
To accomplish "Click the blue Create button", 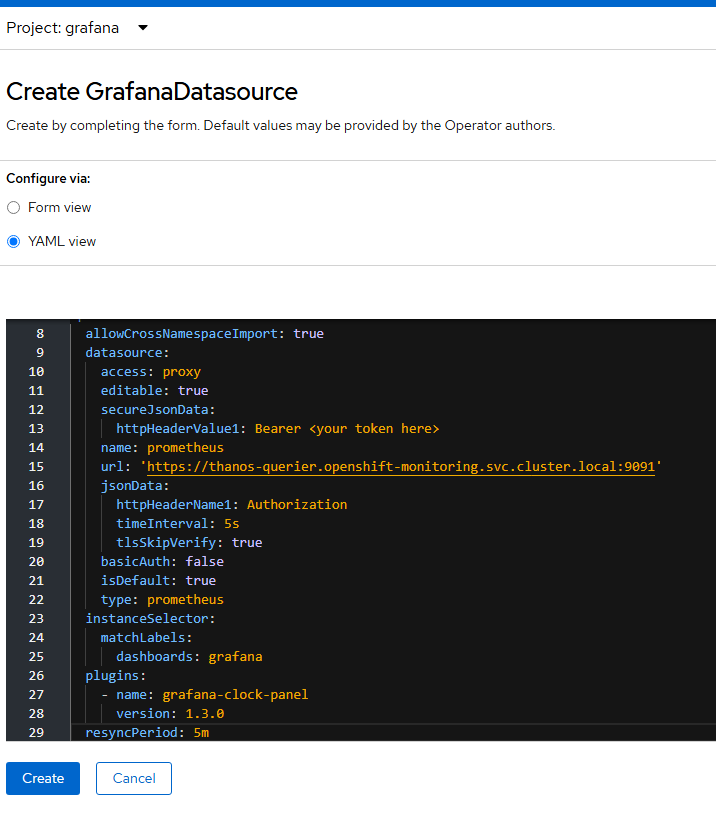I will click(43, 778).
